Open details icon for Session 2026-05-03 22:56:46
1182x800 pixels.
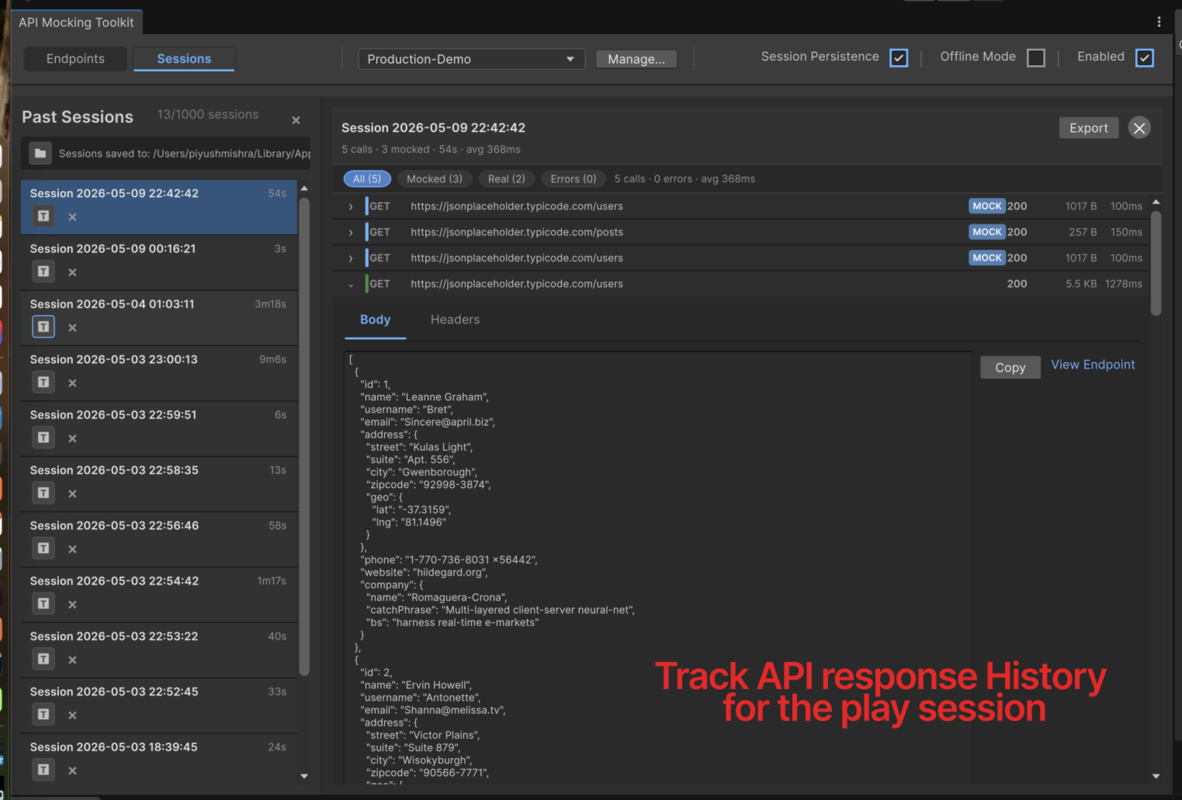point(43,548)
